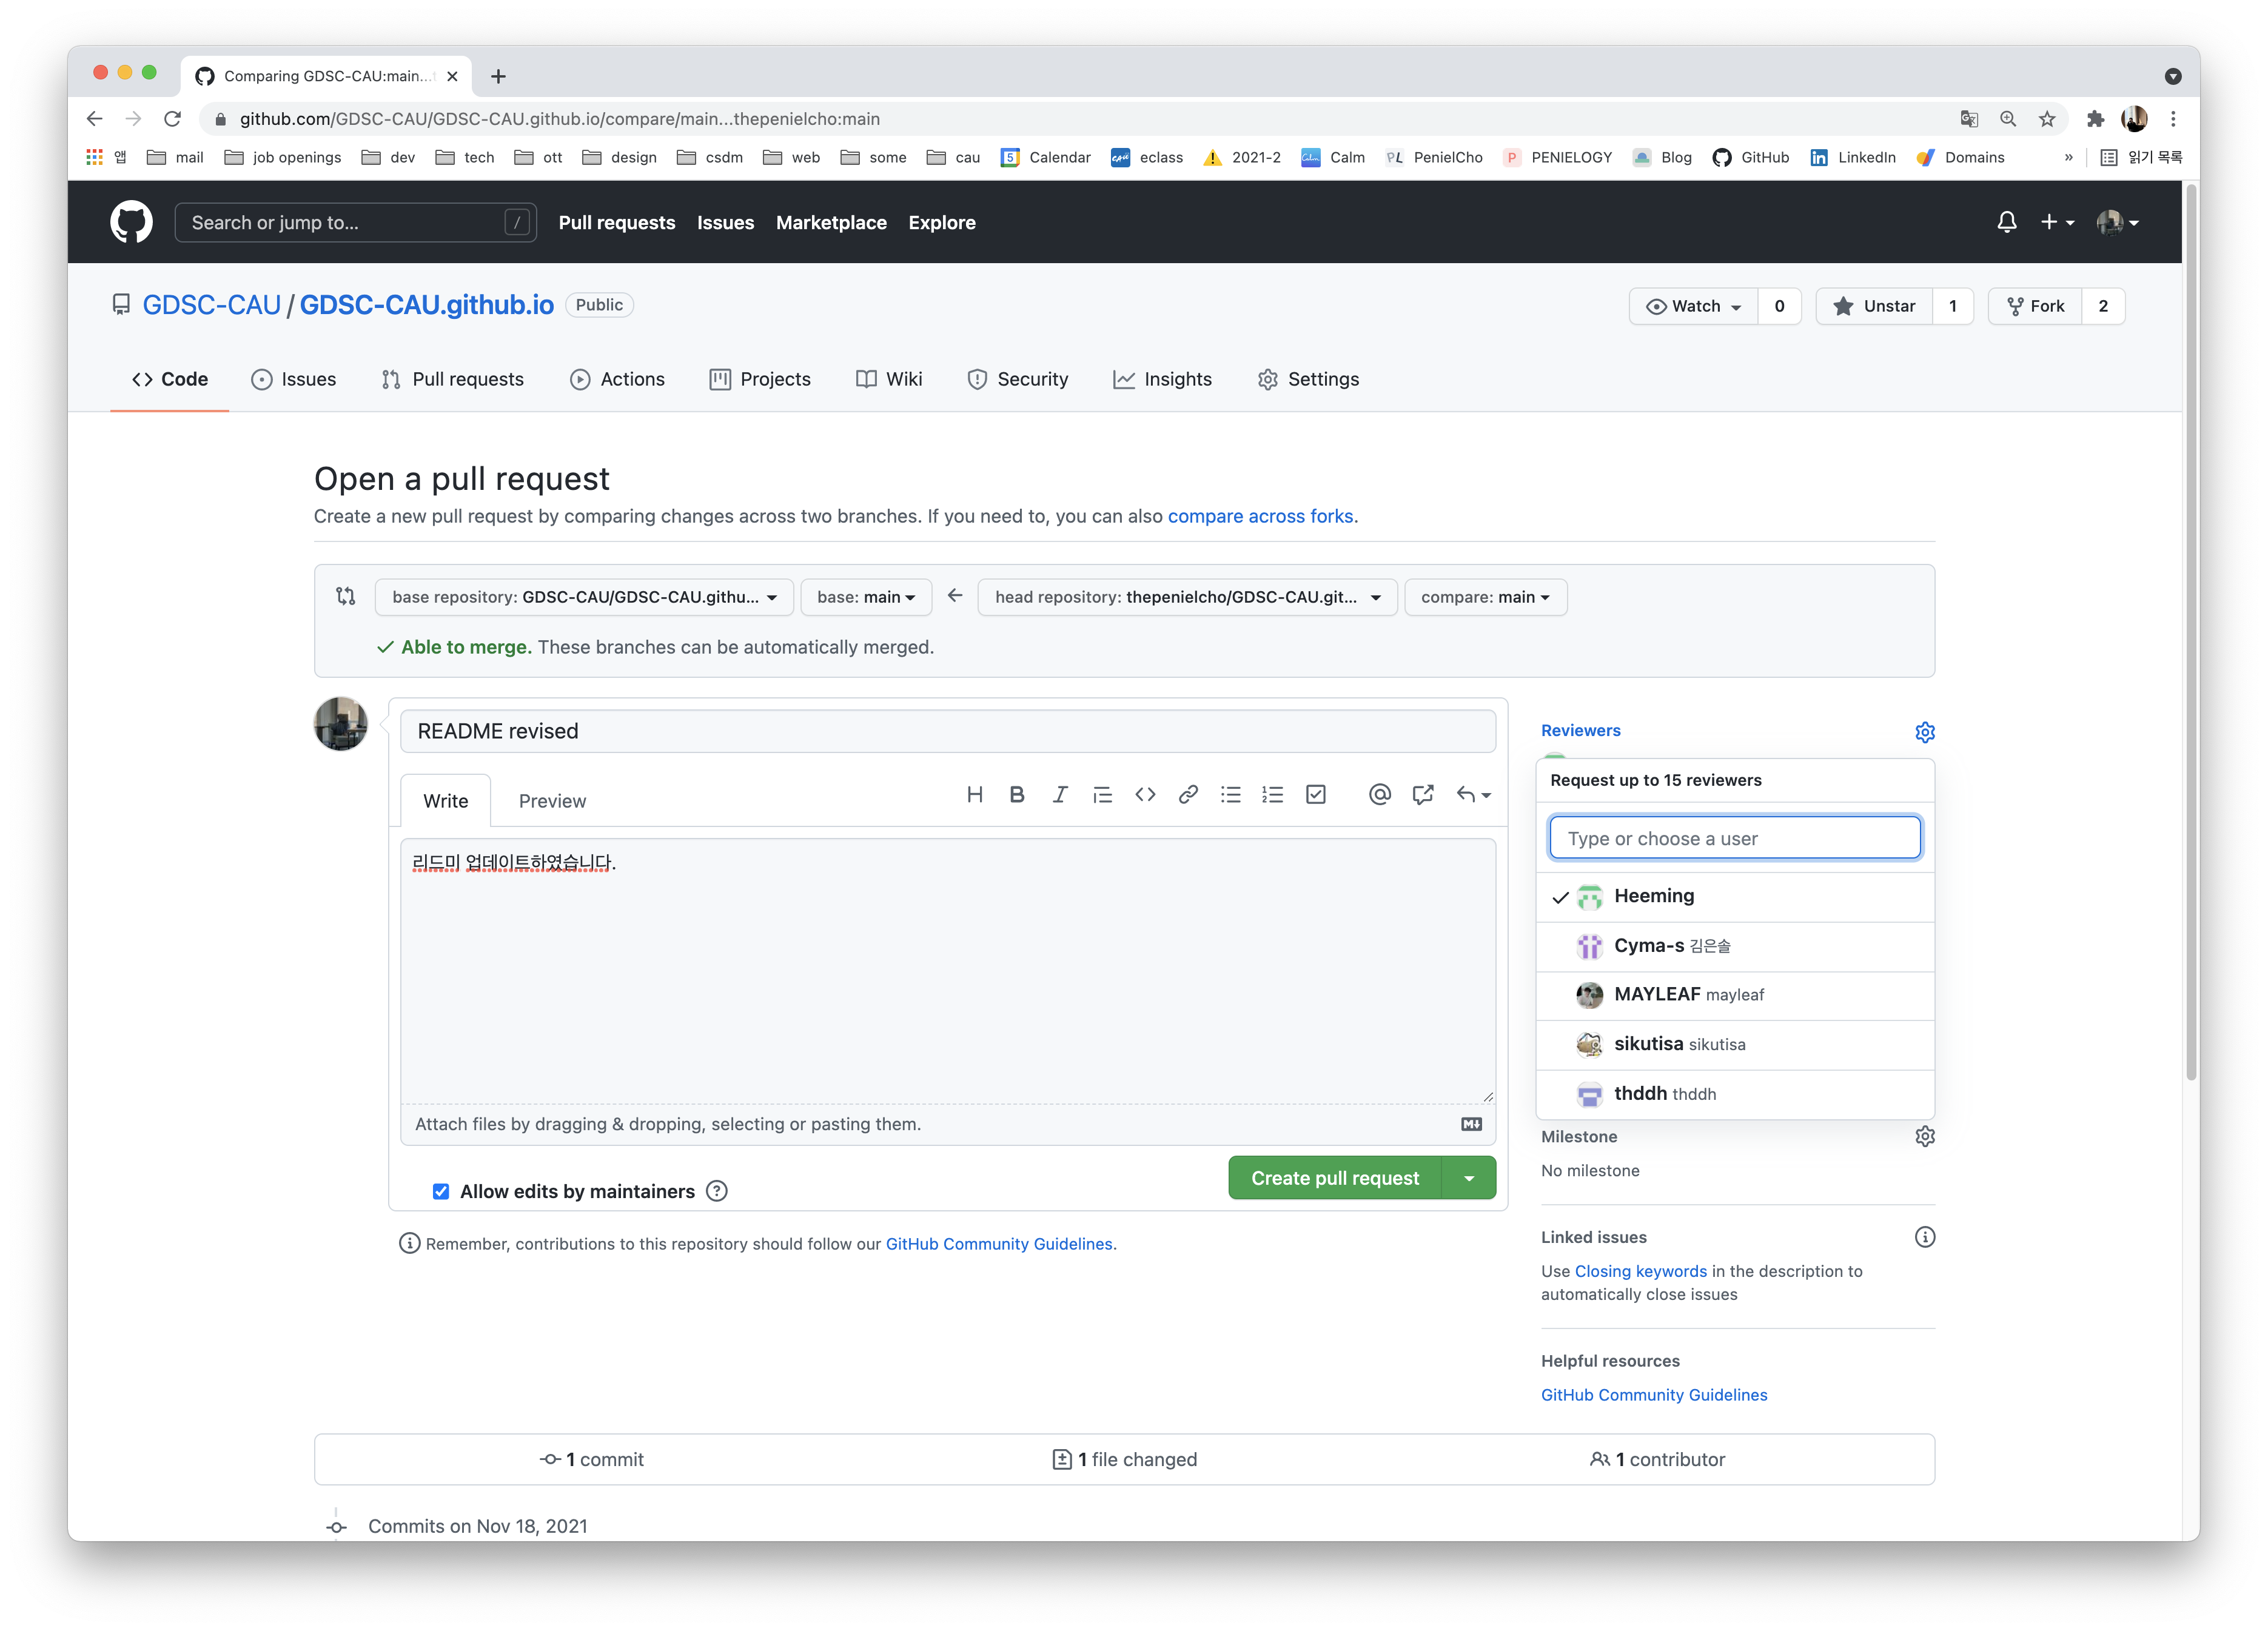
Task: Select thddh as a reviewer
Action: click(x=1734, y=1094)
